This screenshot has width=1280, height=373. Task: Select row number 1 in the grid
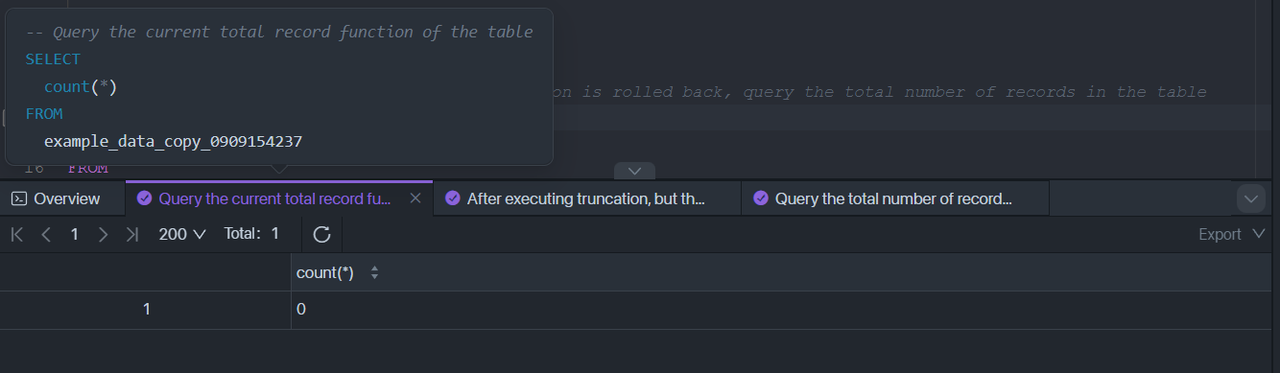146,310
